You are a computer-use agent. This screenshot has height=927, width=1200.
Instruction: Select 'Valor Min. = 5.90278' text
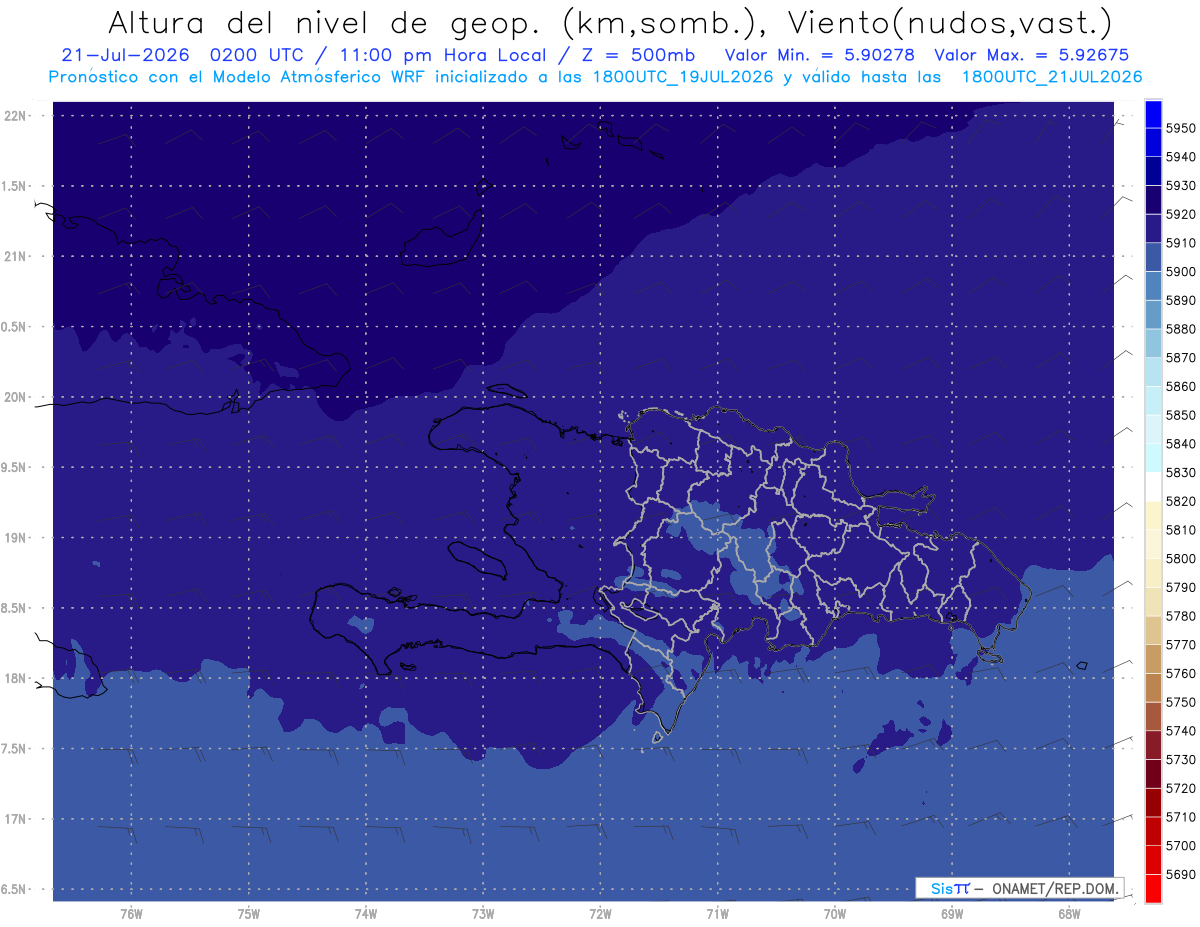[x=819, y=55]
